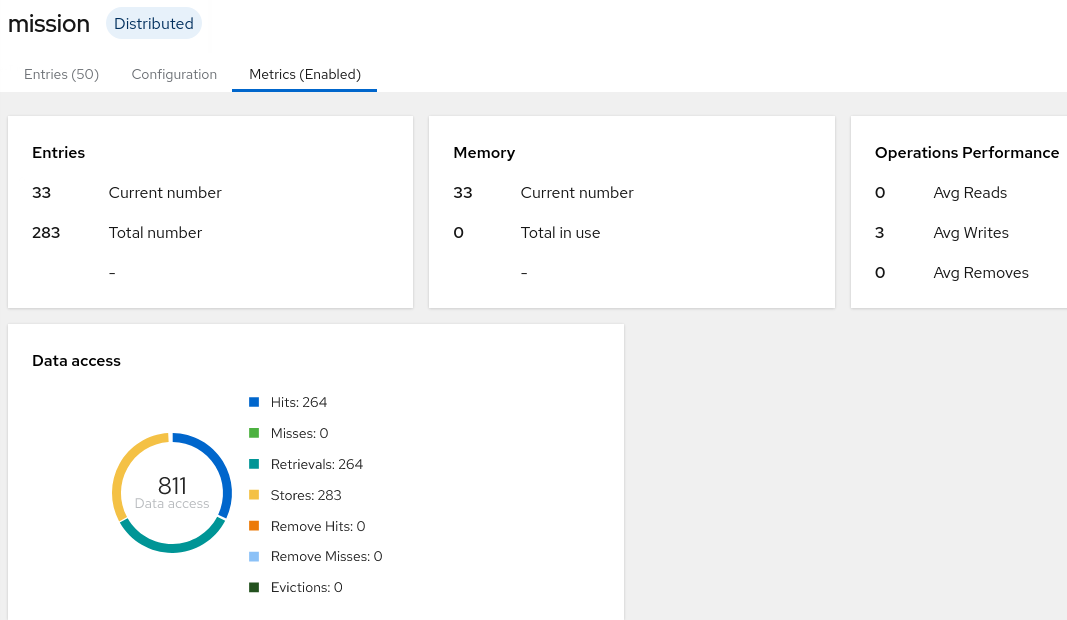Click the Distributed cache type badge
The width and height of the screenshot is (1067, 620).
[154, 24]
